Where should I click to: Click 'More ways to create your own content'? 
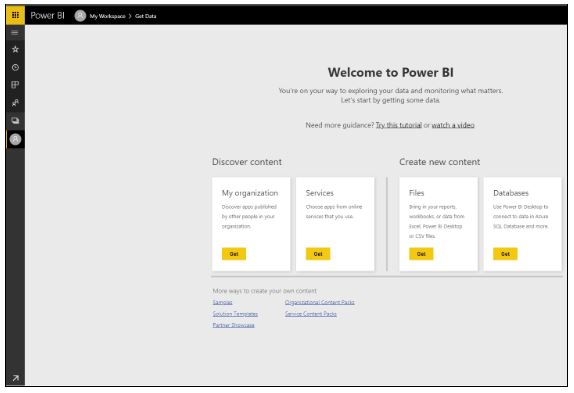pos(265,291)
